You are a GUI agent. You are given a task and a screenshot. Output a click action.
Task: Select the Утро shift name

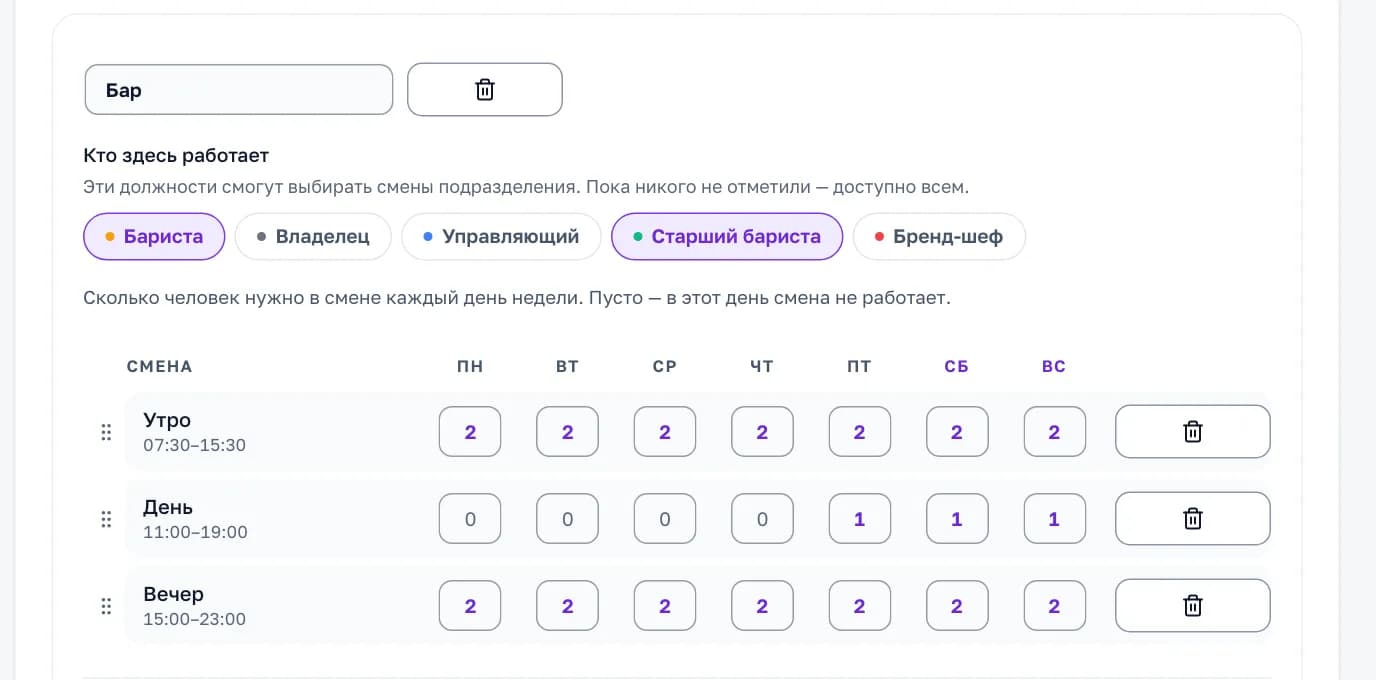167,420
